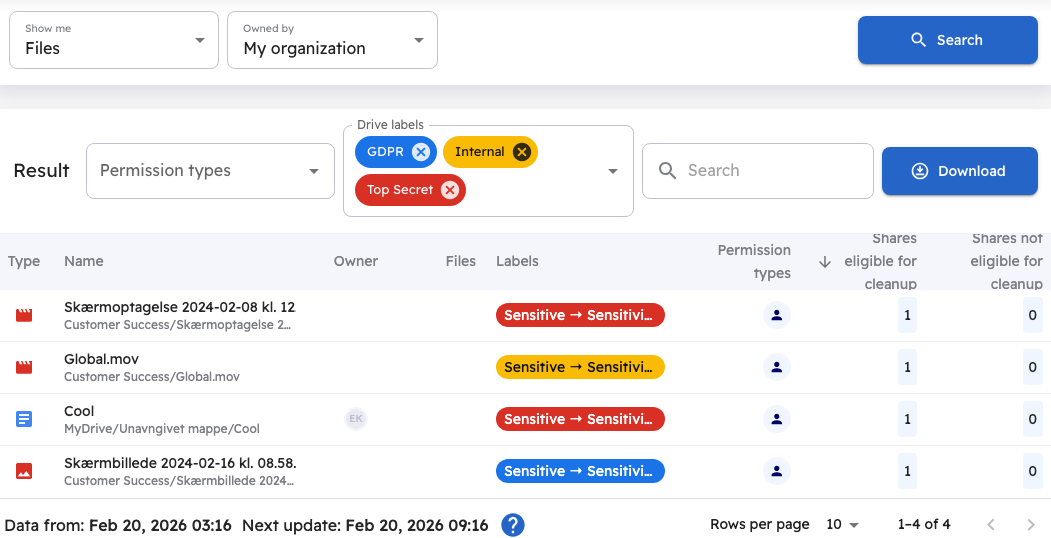Click eligible shares count in Cool row
The image size is (1051, 538).
[908, 419]
